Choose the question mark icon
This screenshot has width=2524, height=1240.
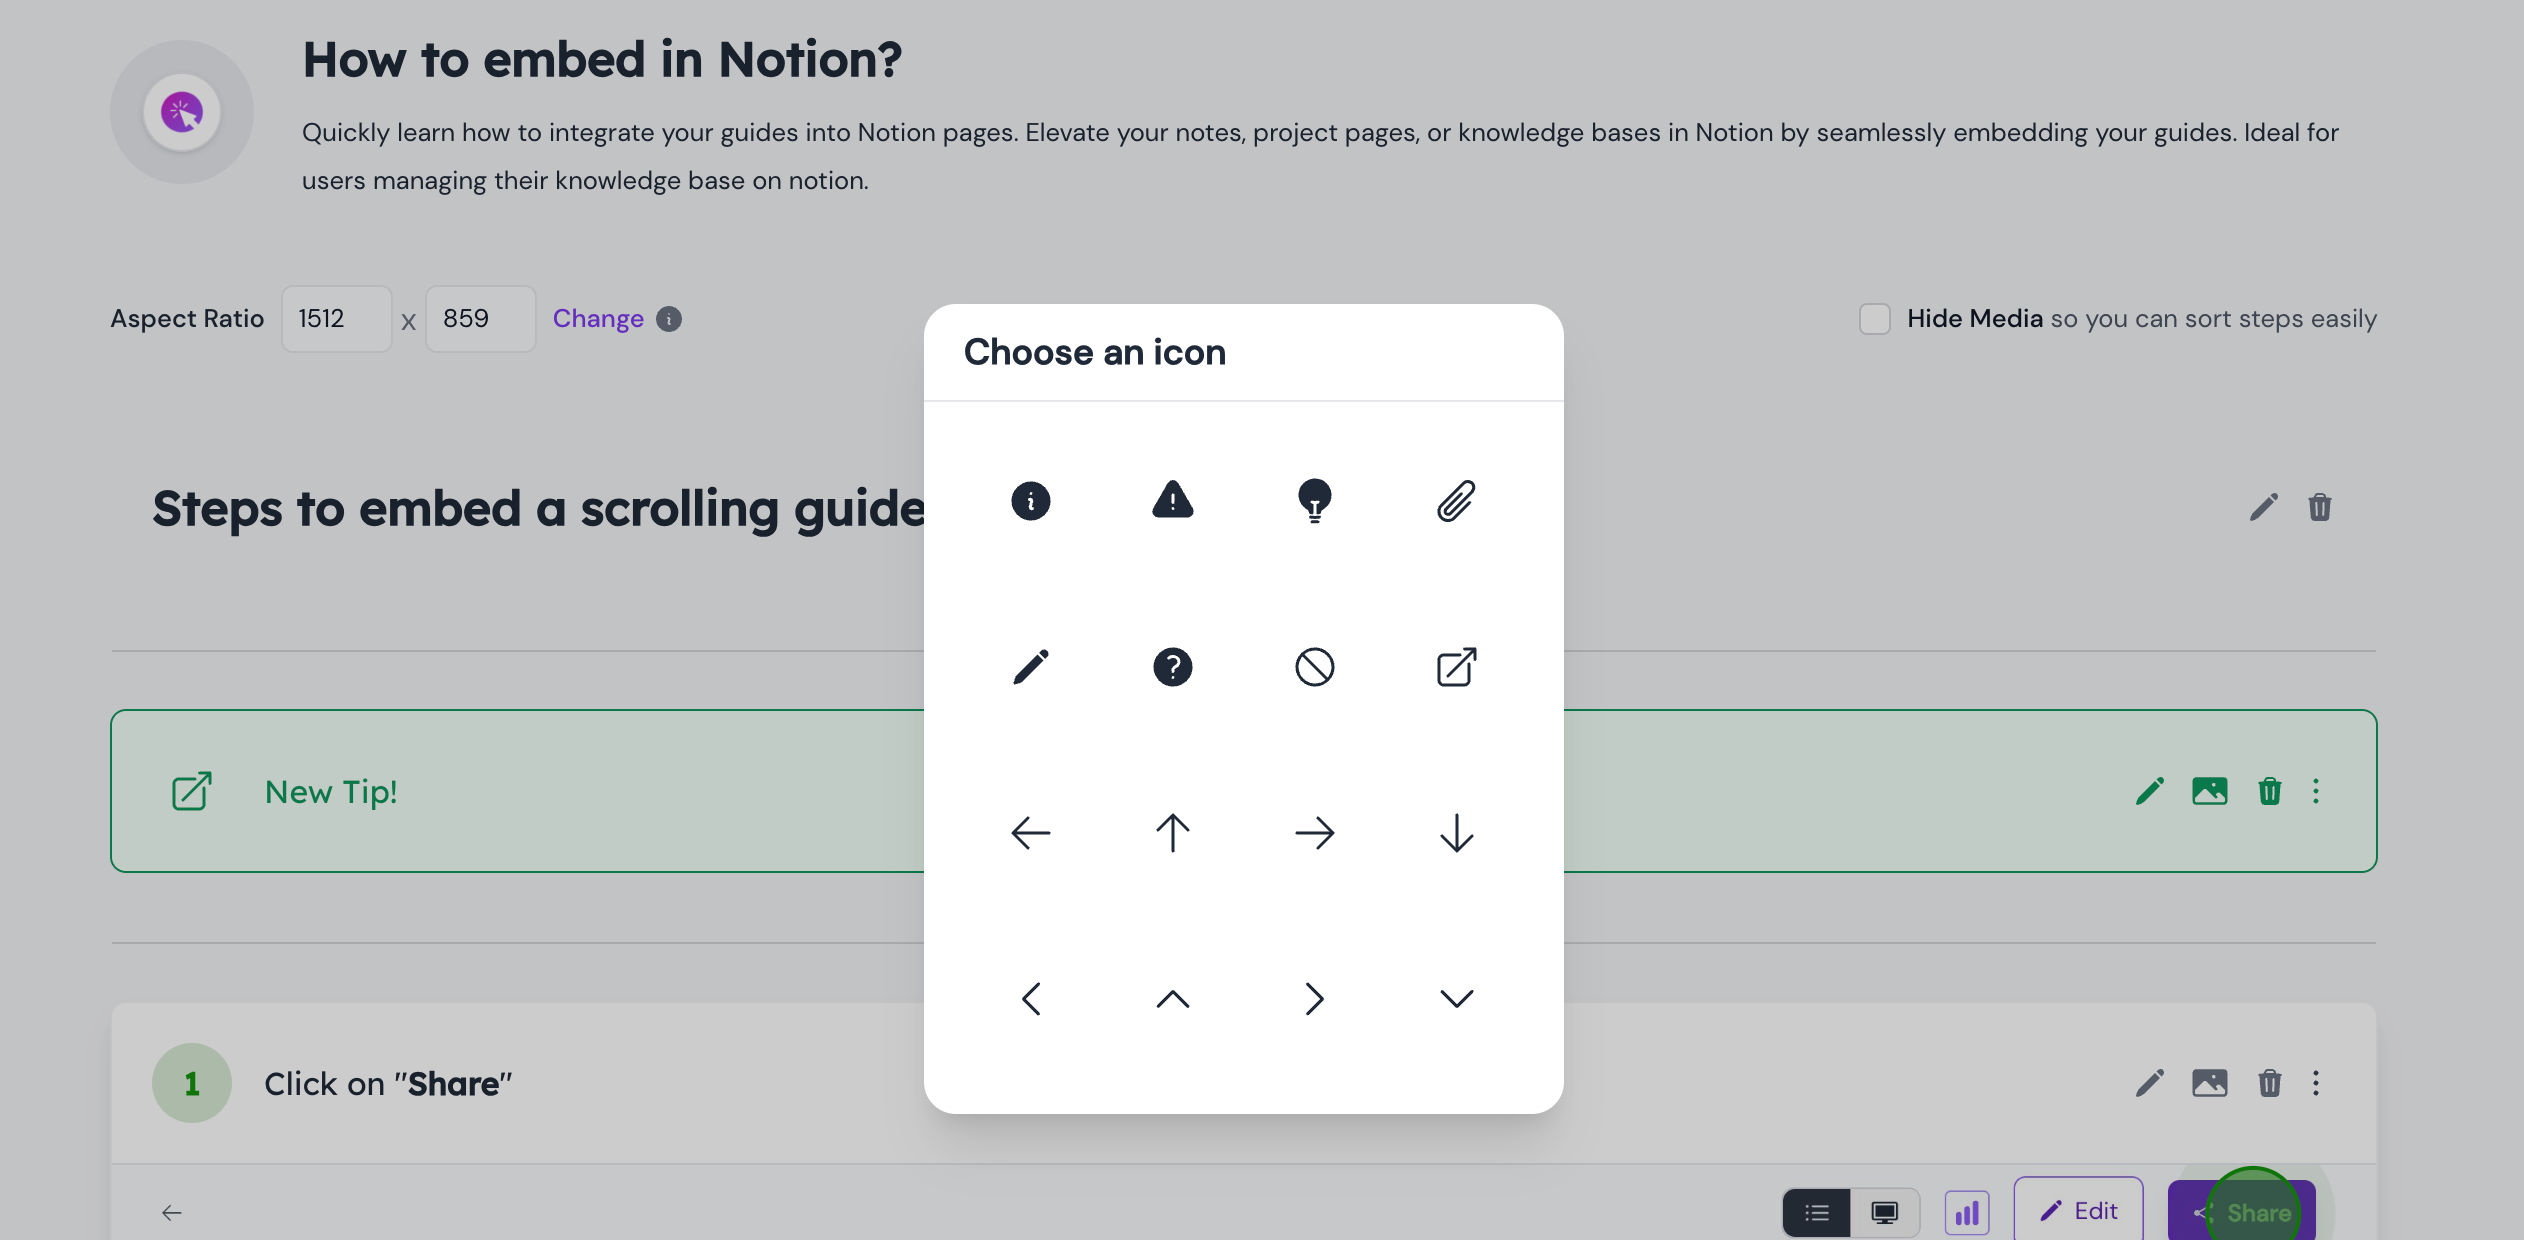click(1173, 667)
